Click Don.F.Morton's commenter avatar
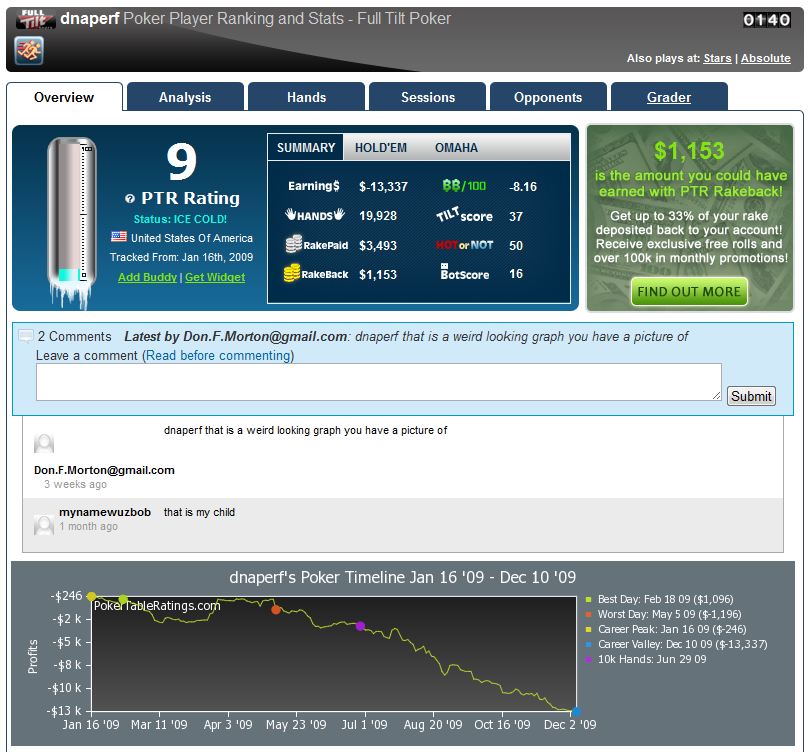The image size is (810, 752). 44,443
